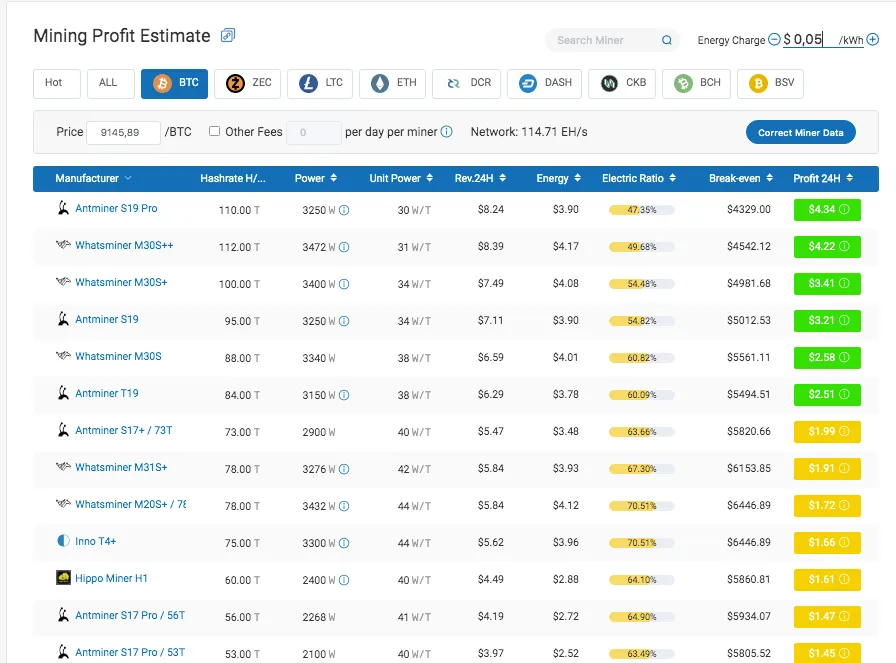
Task: Show power info for Whatsminer M30S++
Action: pyautogui.click(x=344, y=247)
